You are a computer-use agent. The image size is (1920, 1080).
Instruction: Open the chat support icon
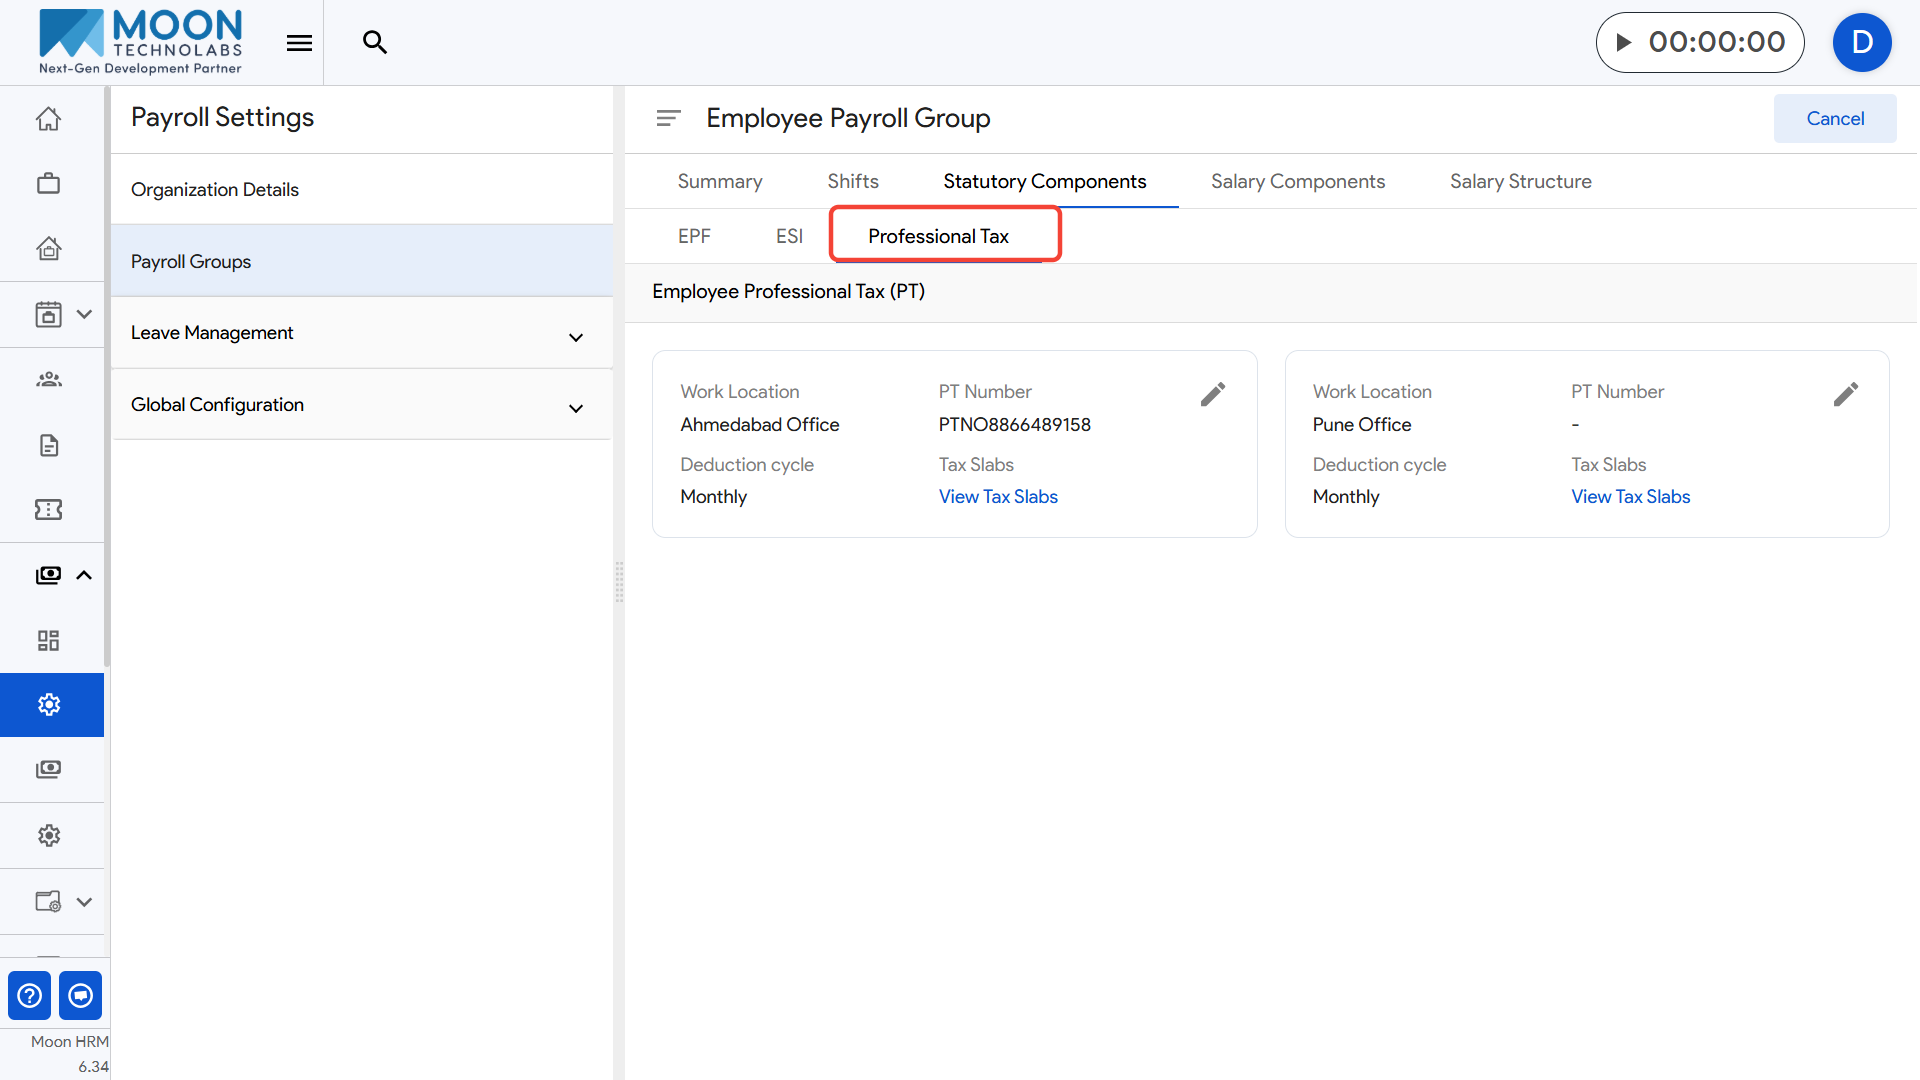coord(81,995)
